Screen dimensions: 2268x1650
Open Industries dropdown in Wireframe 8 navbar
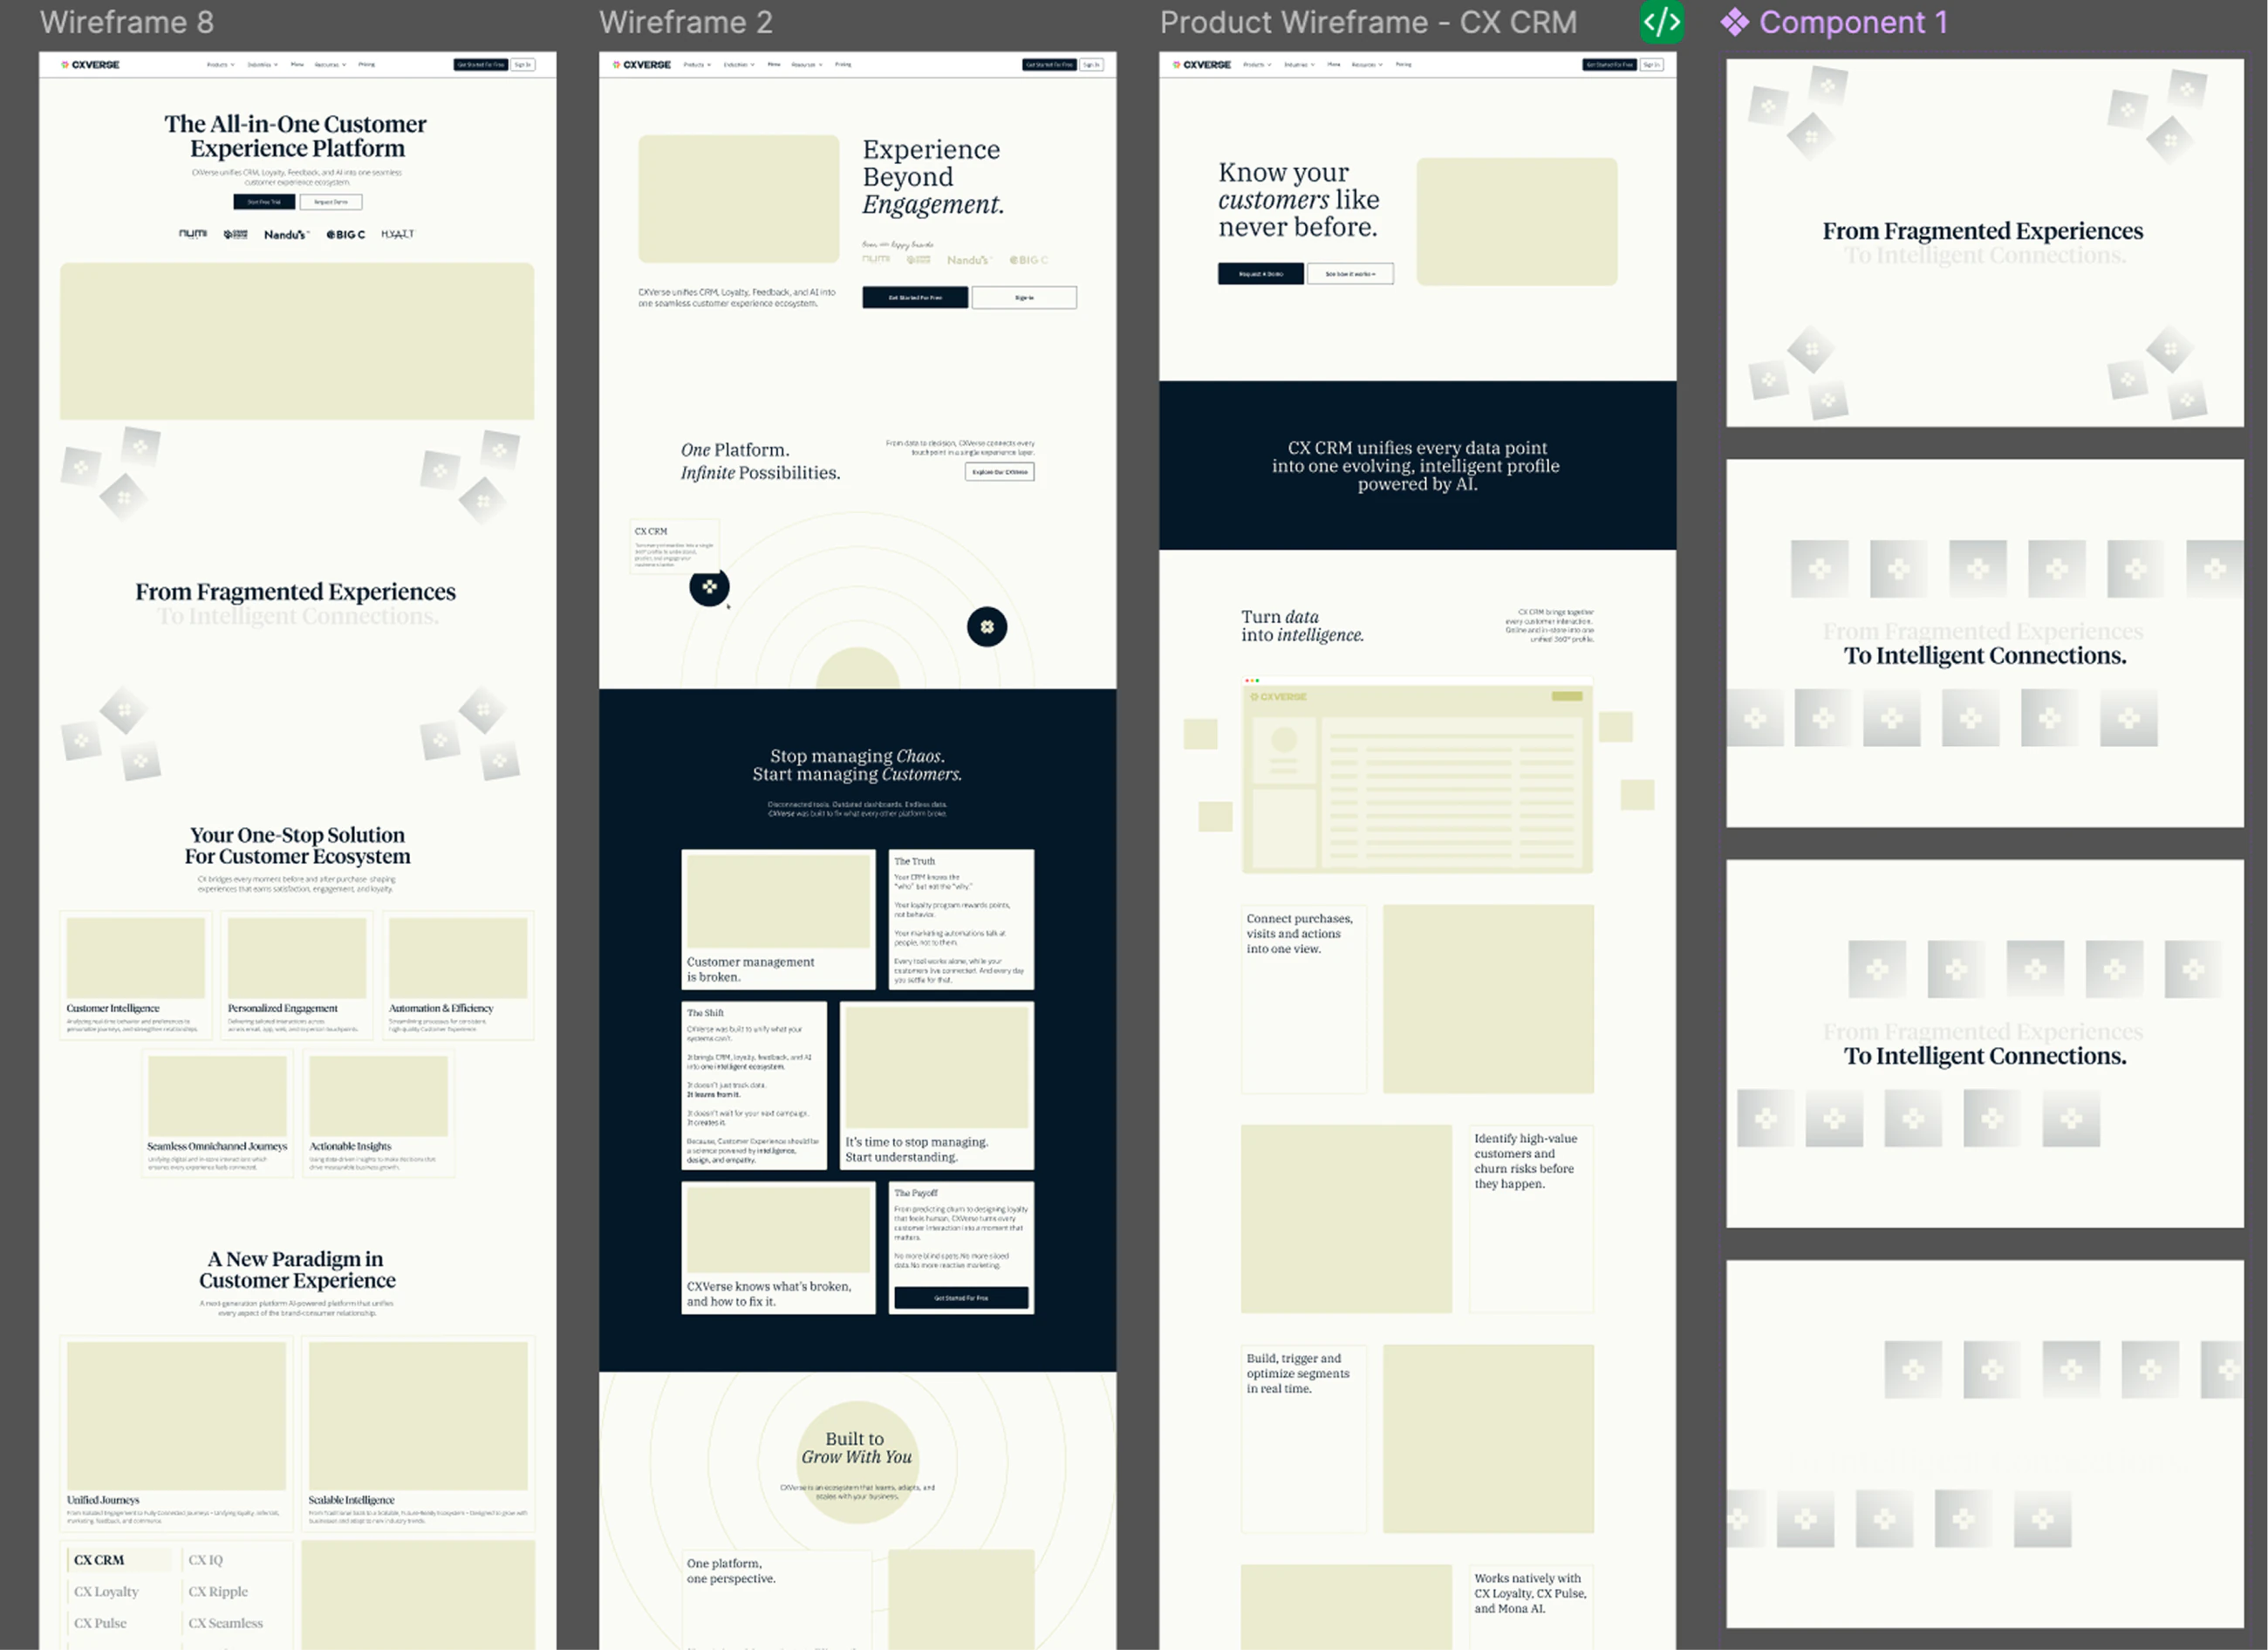tap(262, 65)
